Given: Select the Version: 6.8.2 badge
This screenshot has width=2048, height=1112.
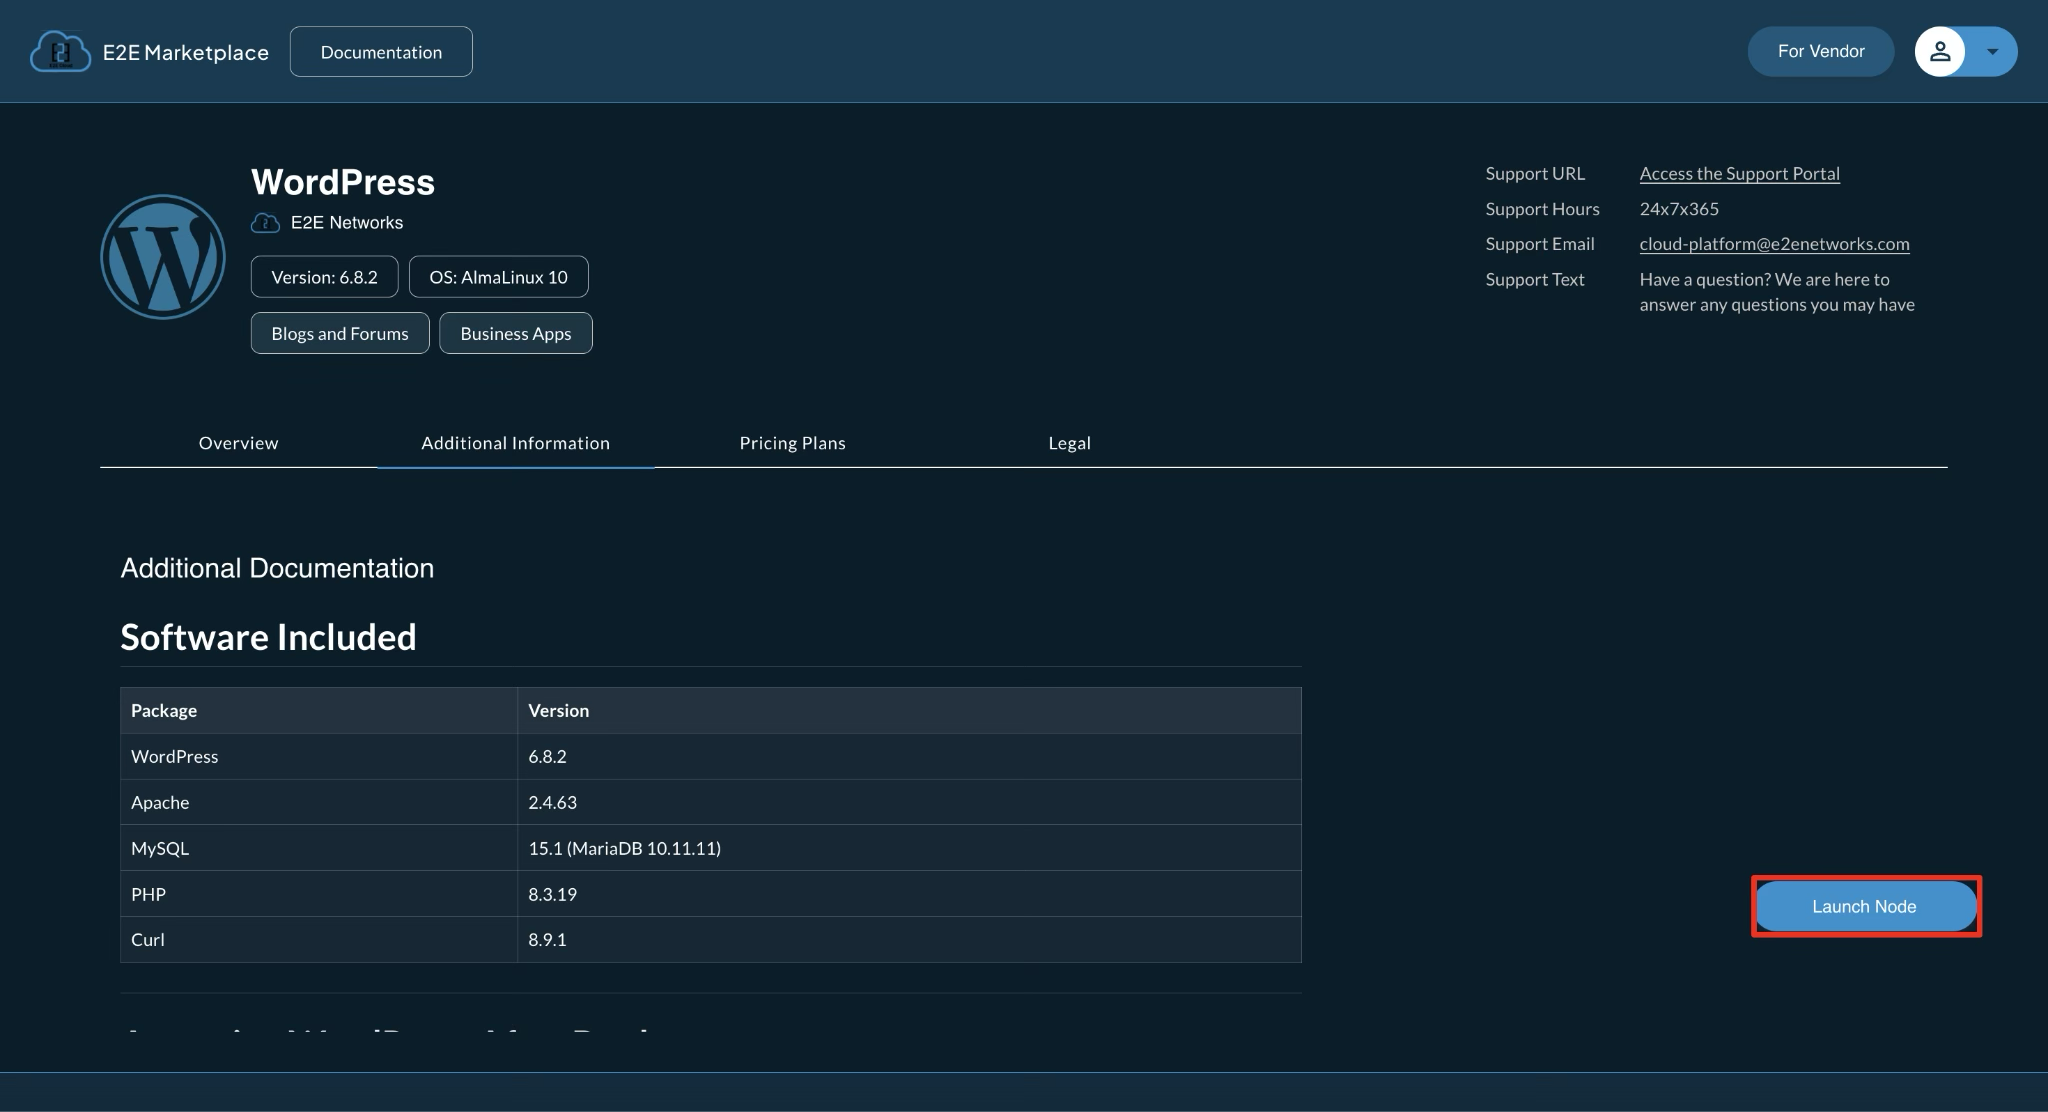Looking at the screenshot, I should click(x=324, y=276).
